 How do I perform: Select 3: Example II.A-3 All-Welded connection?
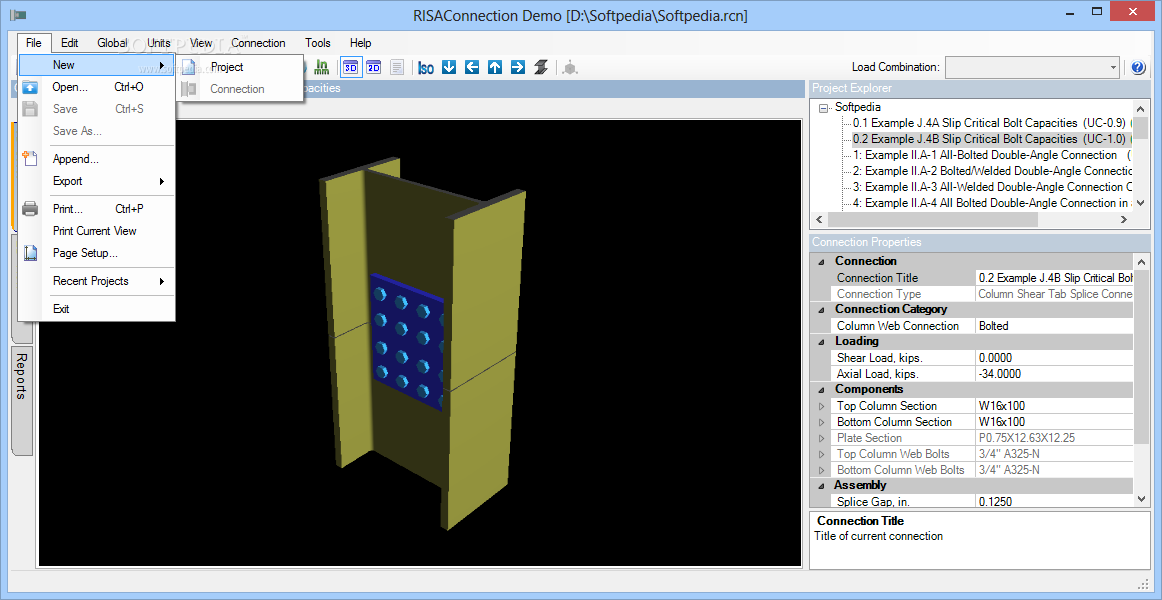[991, 187]
